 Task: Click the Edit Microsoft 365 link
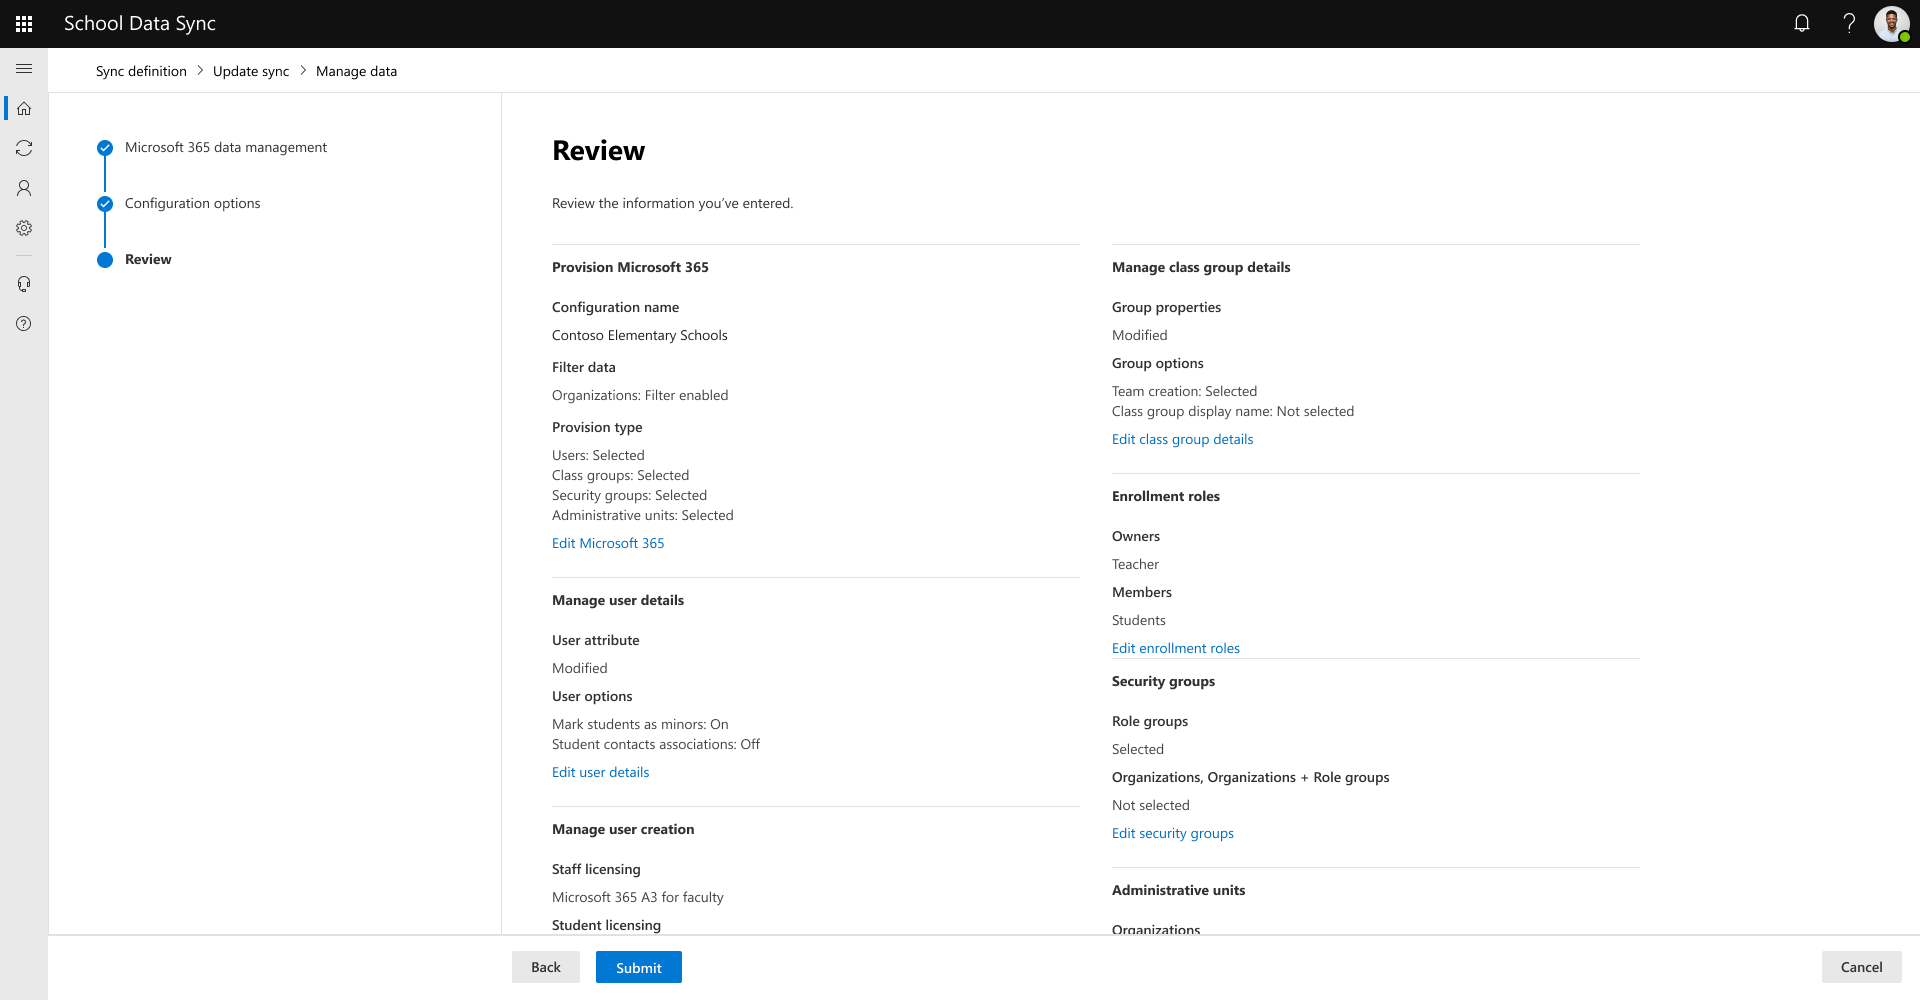click(608, 543)
